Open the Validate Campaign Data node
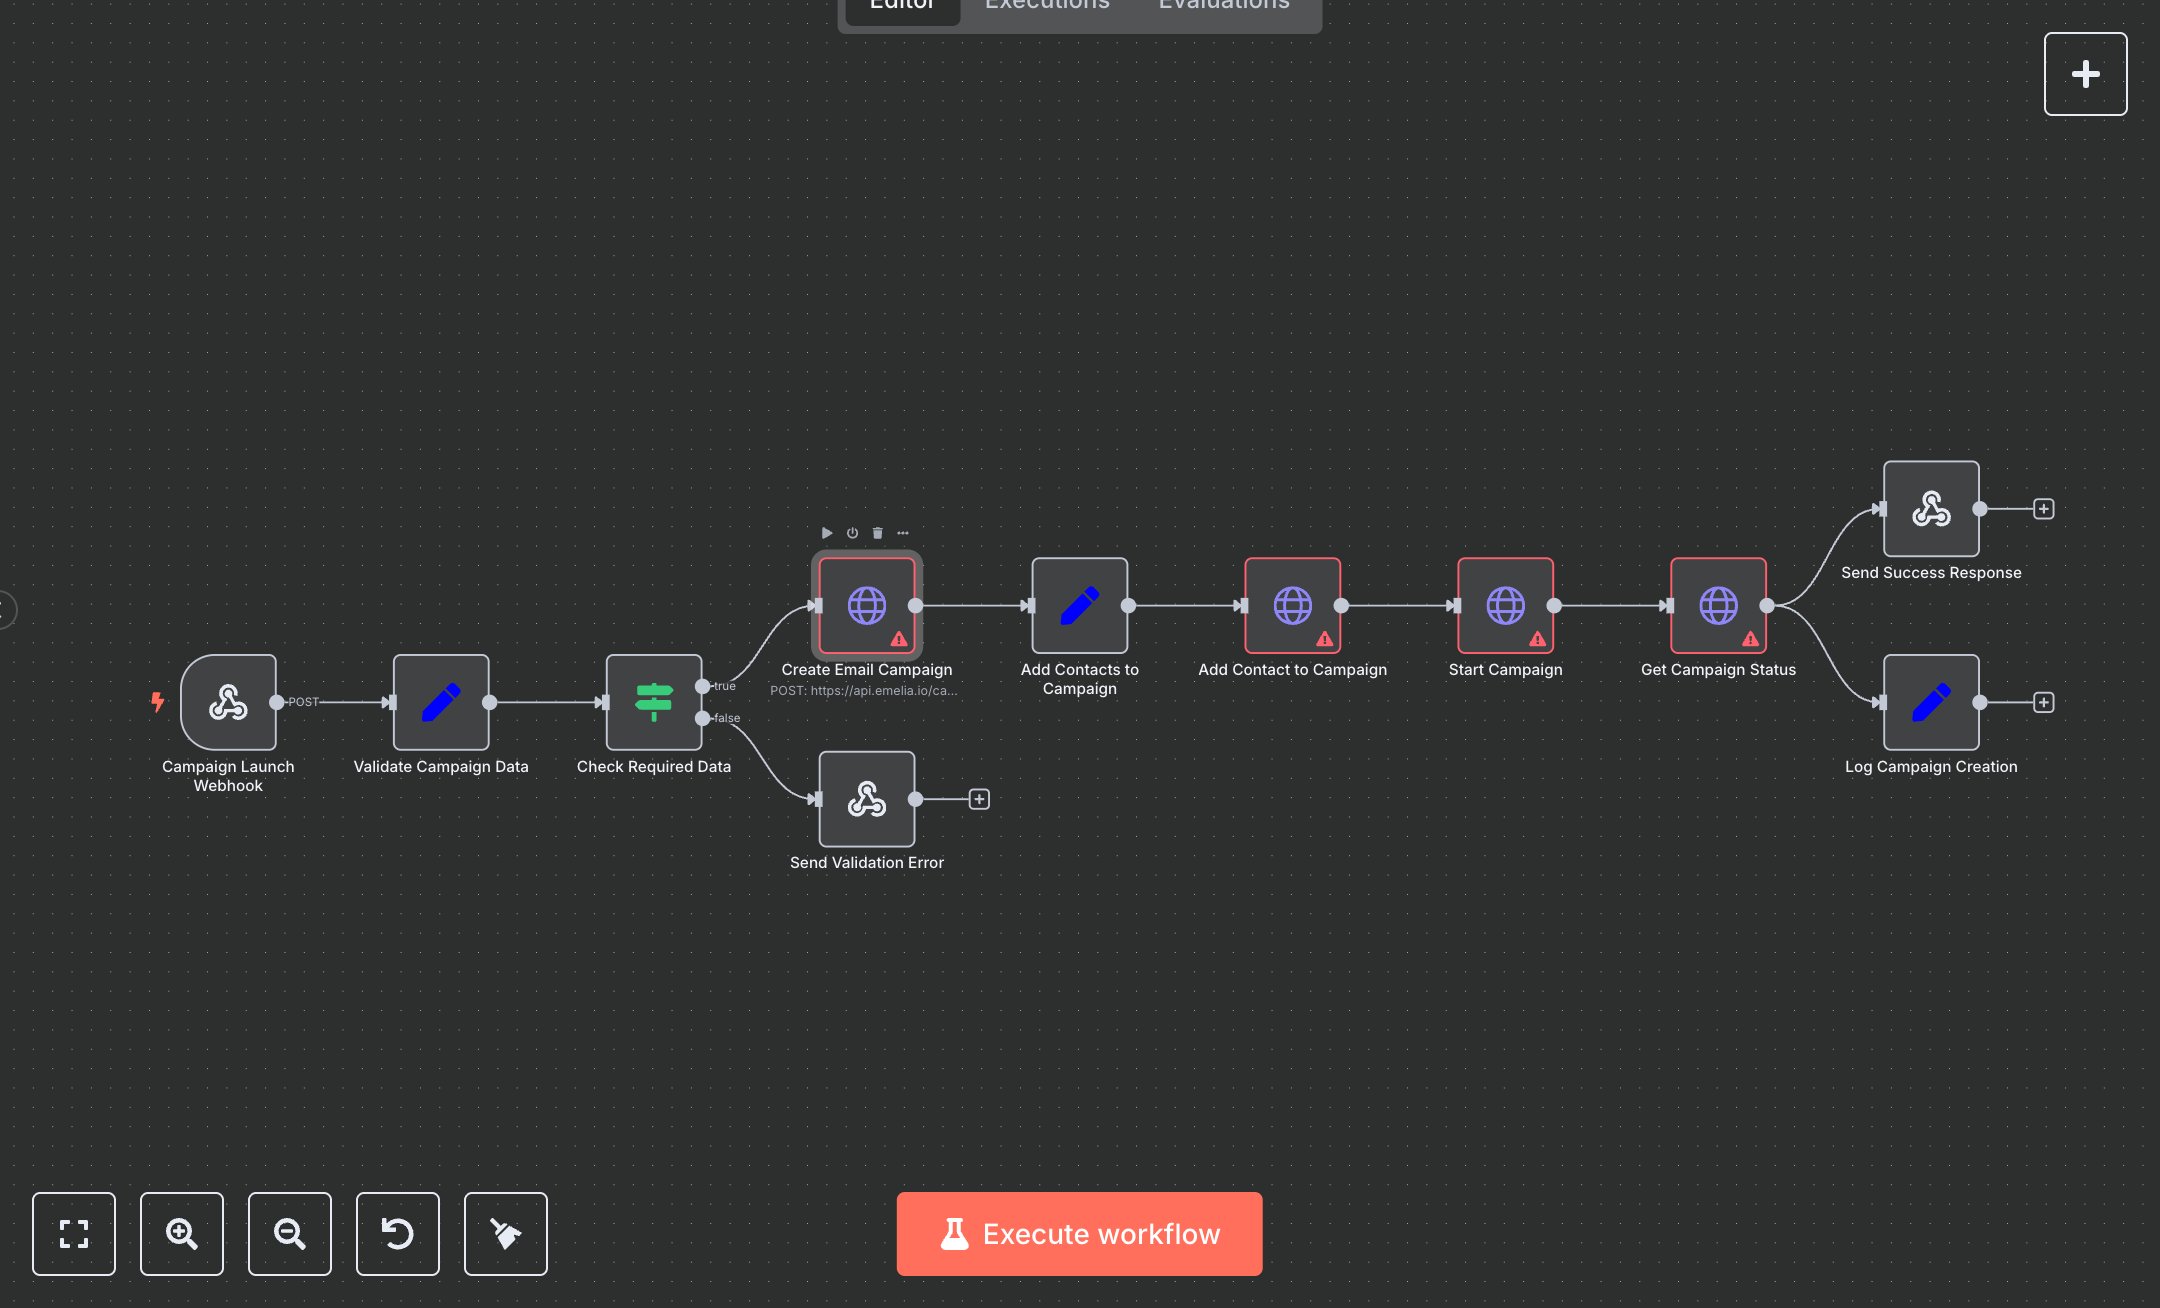Viewport: 2160px width, 1308px height. click(x=440, y=703)
